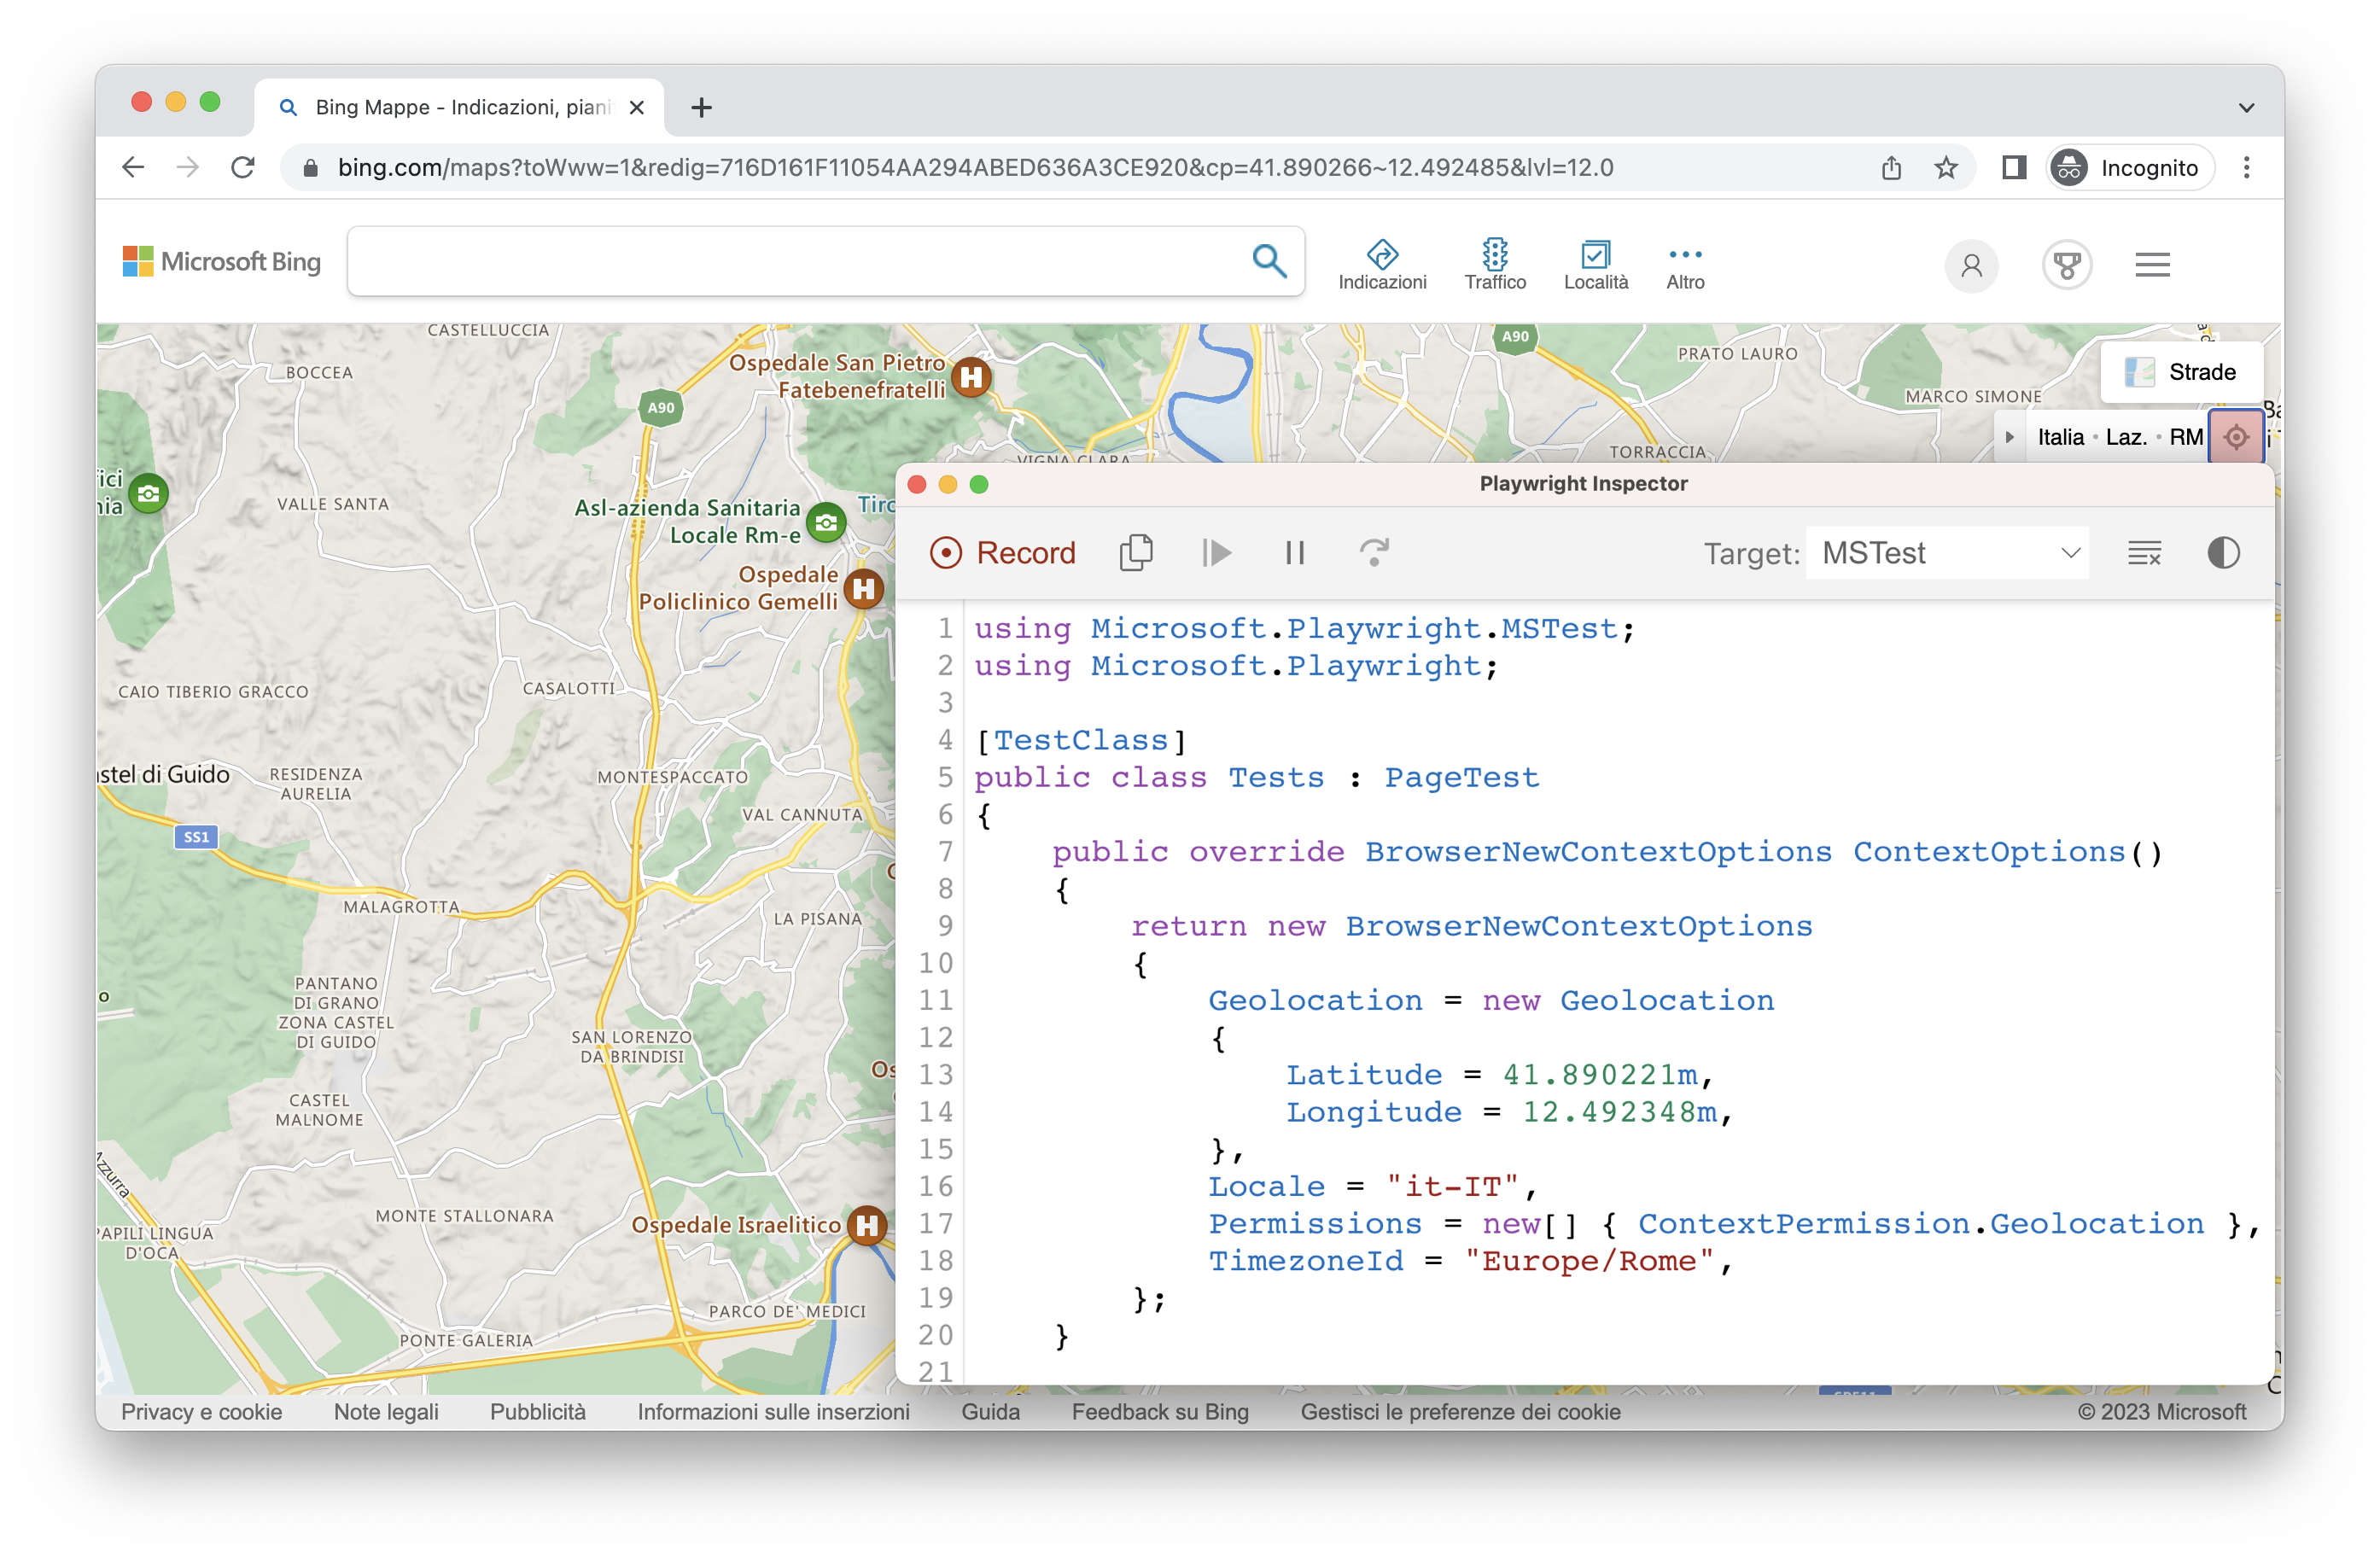
Task: Click Ospedale Policlinico Gemelli marker
Action: click(x=864, y=589)
